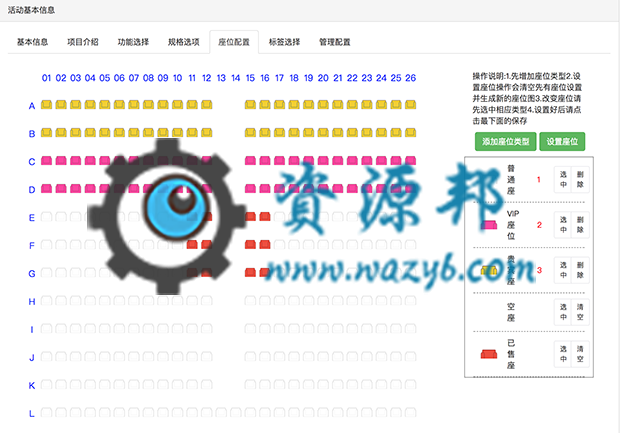Select empty seat in row H column 26
This screenshot has width=620, height=433.
coord(410,301)
